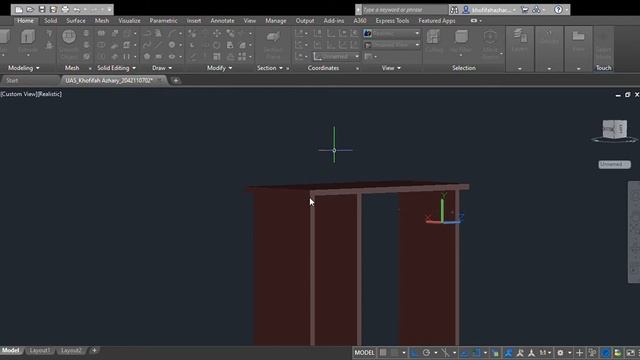Click the new drawing plus tab button
Image resolution: width=640 pixels, height=360 pixels.
pyautogui.click(x=176, y=80)
